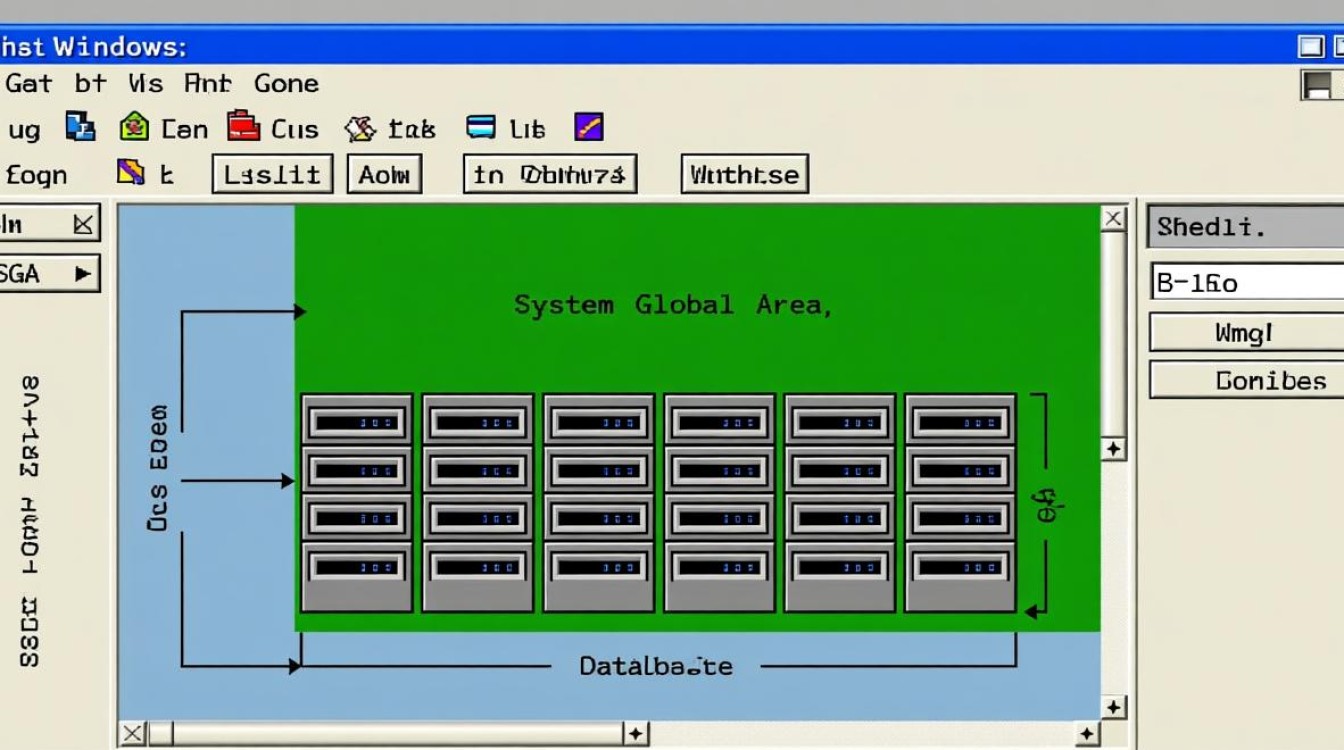Image resolution: width=1344 pixels, height=750 pixels.
Task: Click the pencil icon labeled "tak"
Action: 360,128
